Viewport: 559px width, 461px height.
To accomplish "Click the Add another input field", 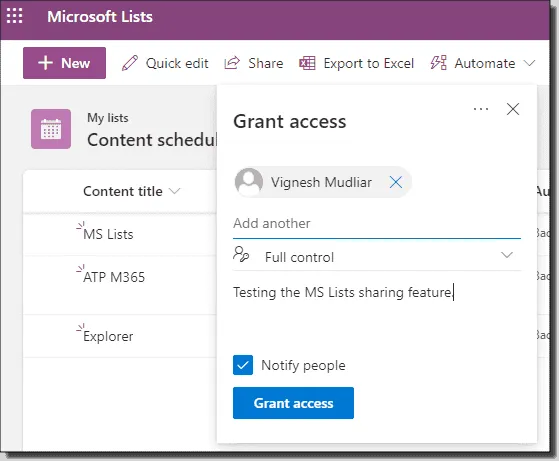I will (377, 224).
